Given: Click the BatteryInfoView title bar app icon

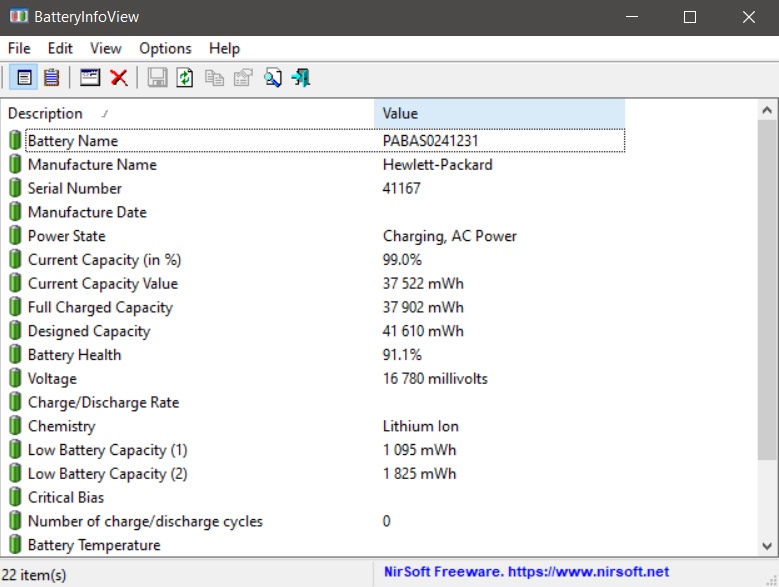Looking at the screenshot, I should pos(19,16).
